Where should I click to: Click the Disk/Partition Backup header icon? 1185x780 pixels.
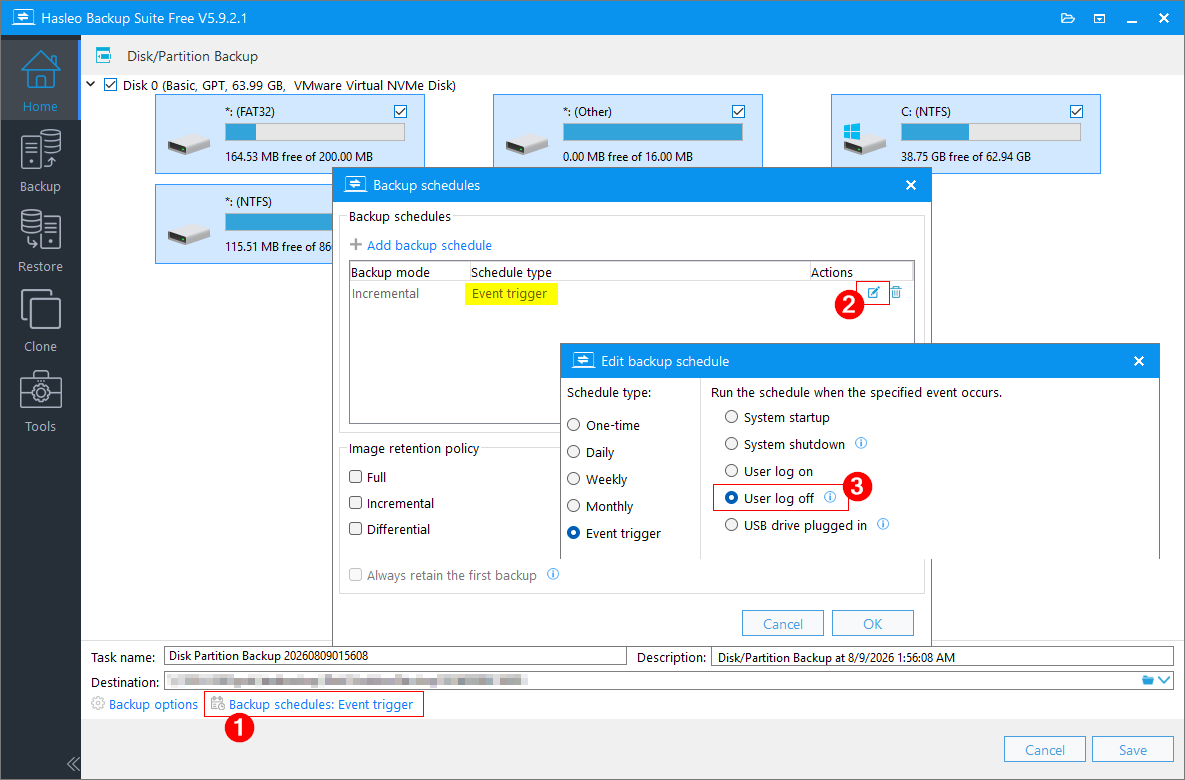(104, 55)
